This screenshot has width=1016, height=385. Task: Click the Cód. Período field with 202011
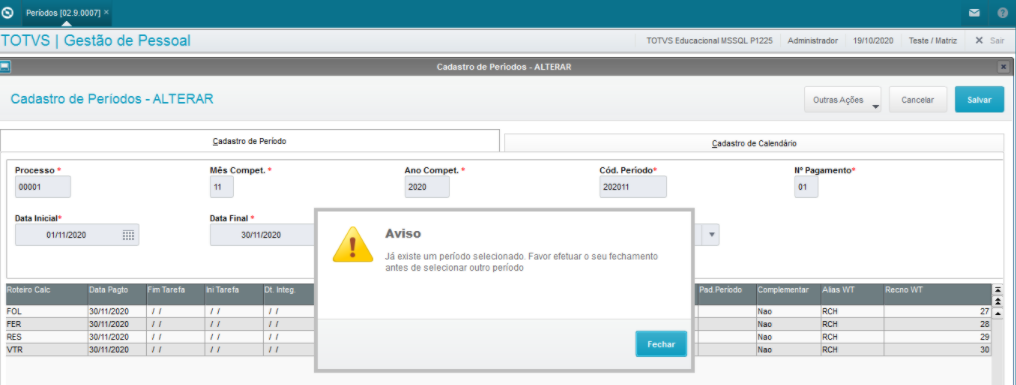click(632, 187)
